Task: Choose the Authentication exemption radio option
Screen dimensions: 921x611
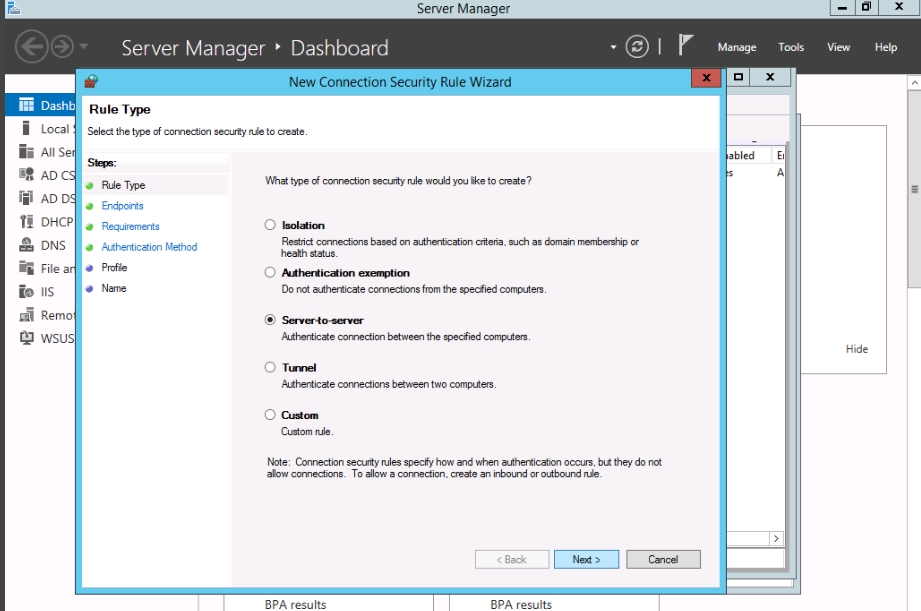Action: (270, 273)
